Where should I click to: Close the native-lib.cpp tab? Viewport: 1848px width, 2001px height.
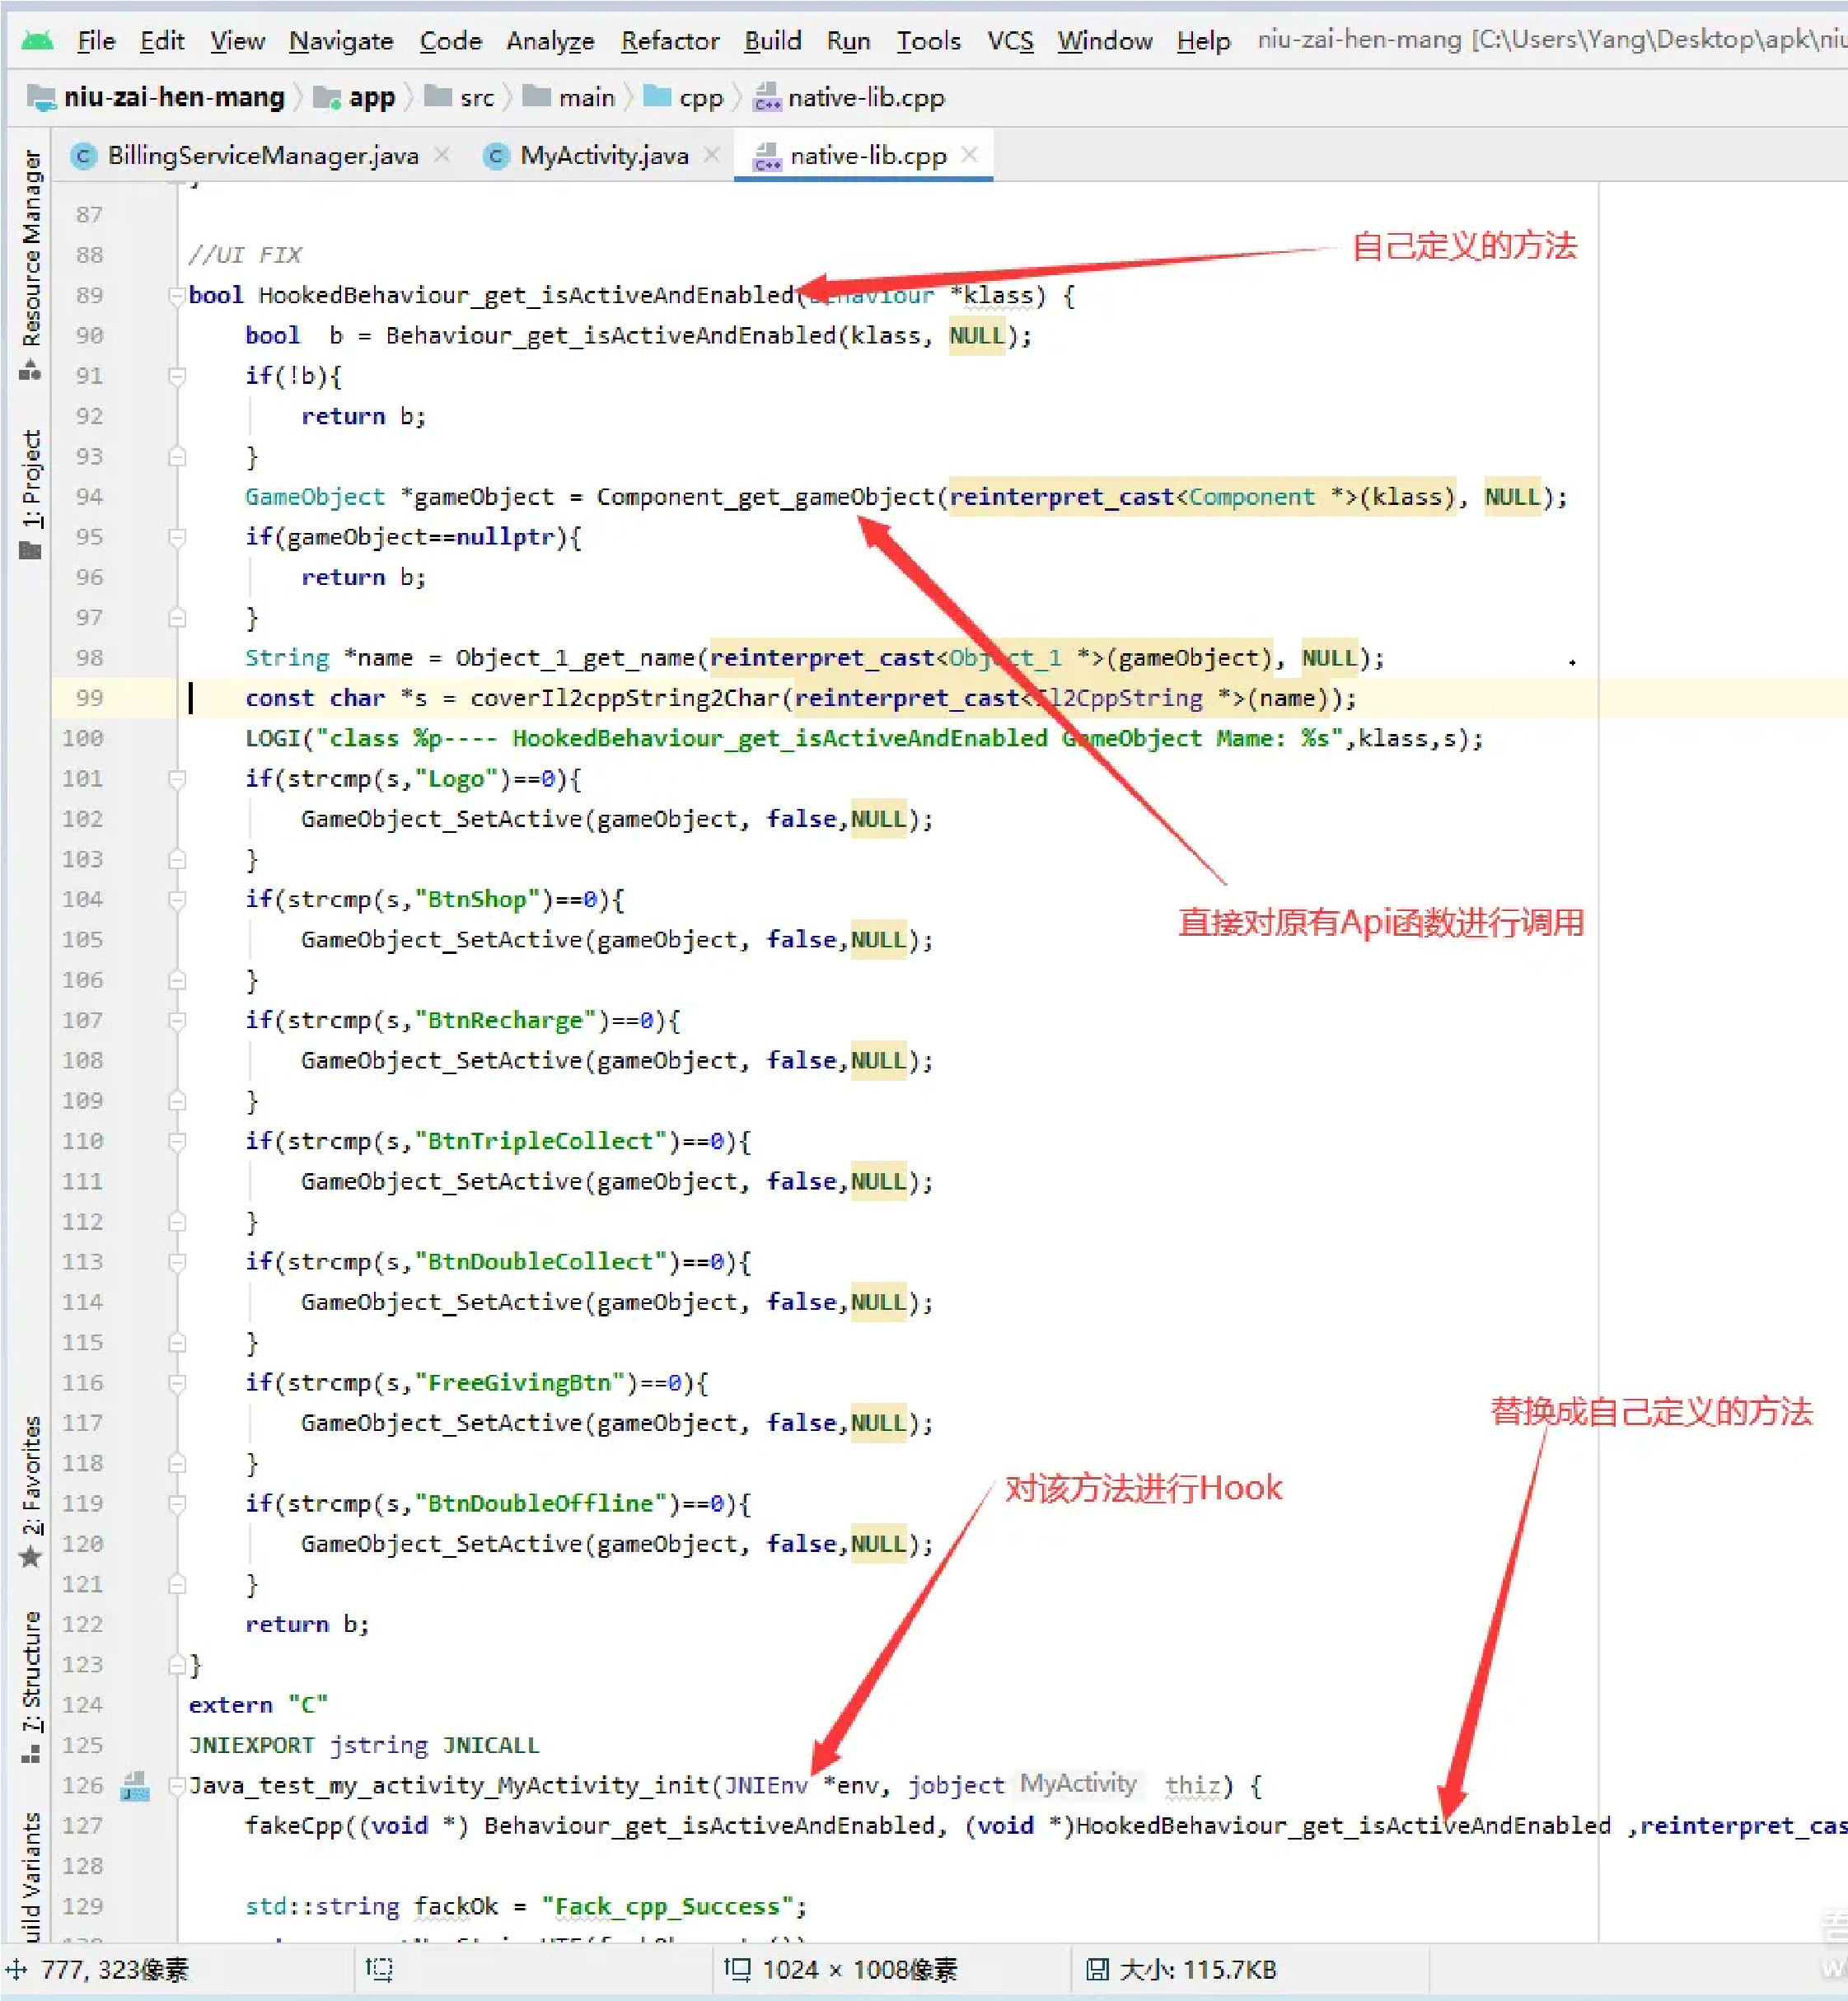click(969, 155)
